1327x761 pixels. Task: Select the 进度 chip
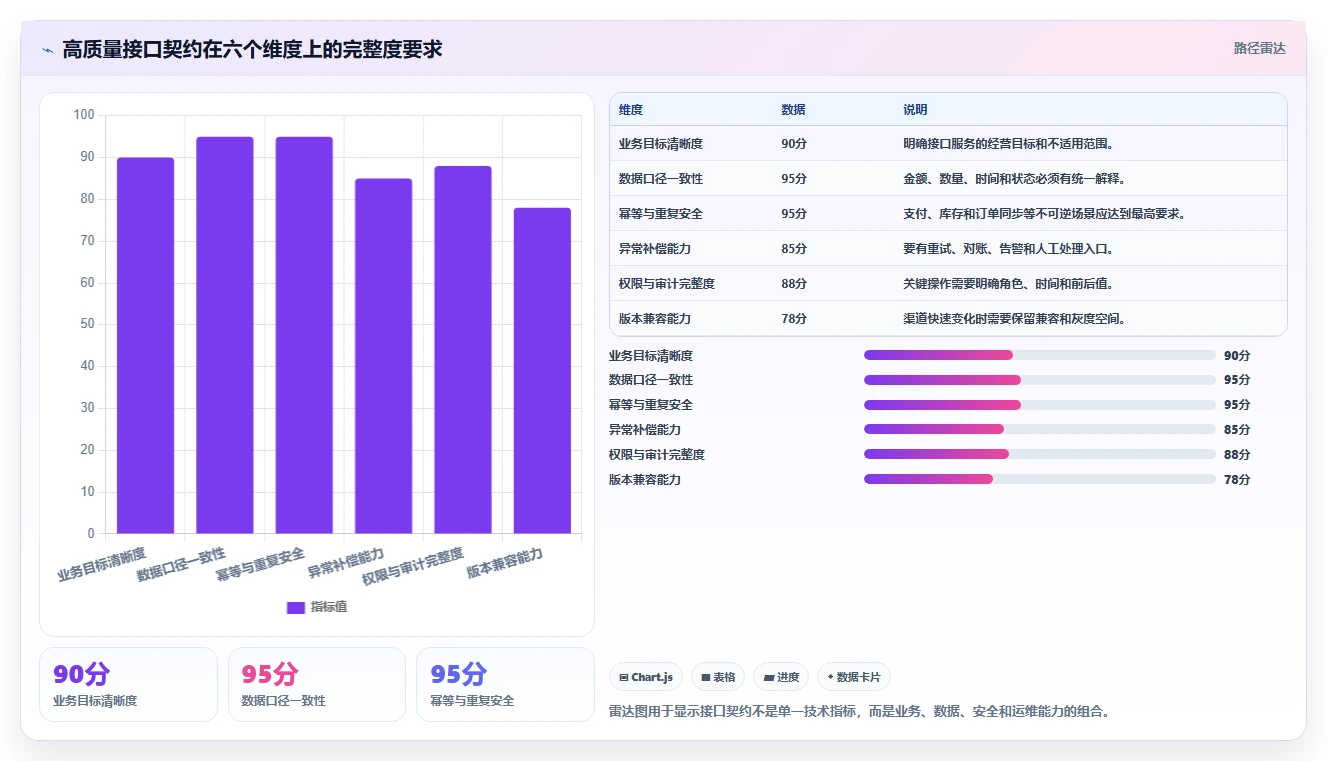[781, 677]
